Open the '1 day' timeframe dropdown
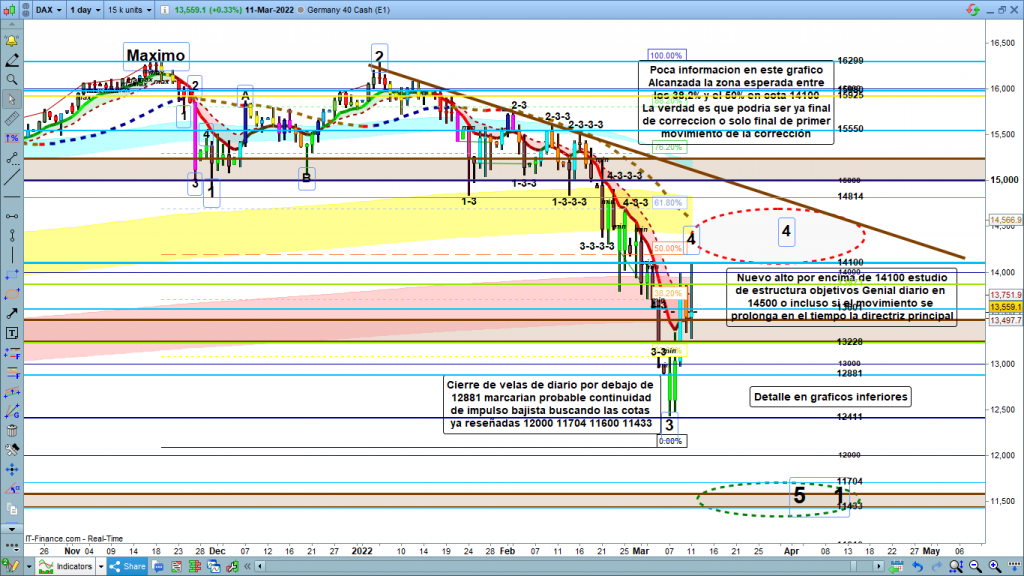Image resolution: width=1024 pixels, height=576 pixels. tap(86, 11)
